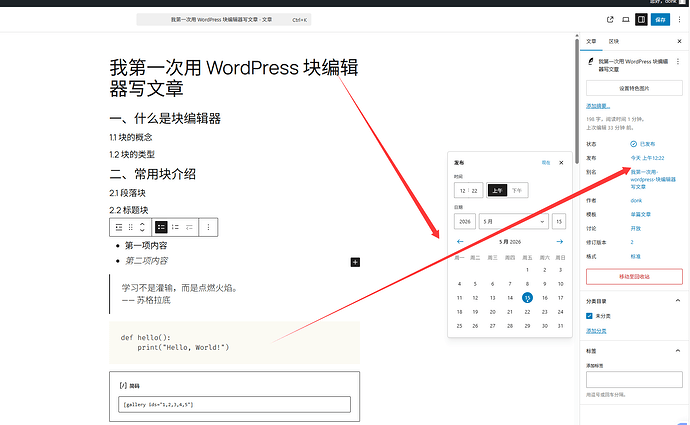Go to next month in calendar
Viewport: 690px width, 425px height.
(x=560, y=242)
